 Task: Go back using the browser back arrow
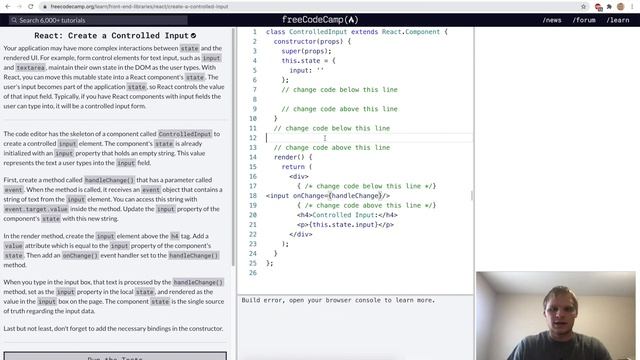pos(8,7)
